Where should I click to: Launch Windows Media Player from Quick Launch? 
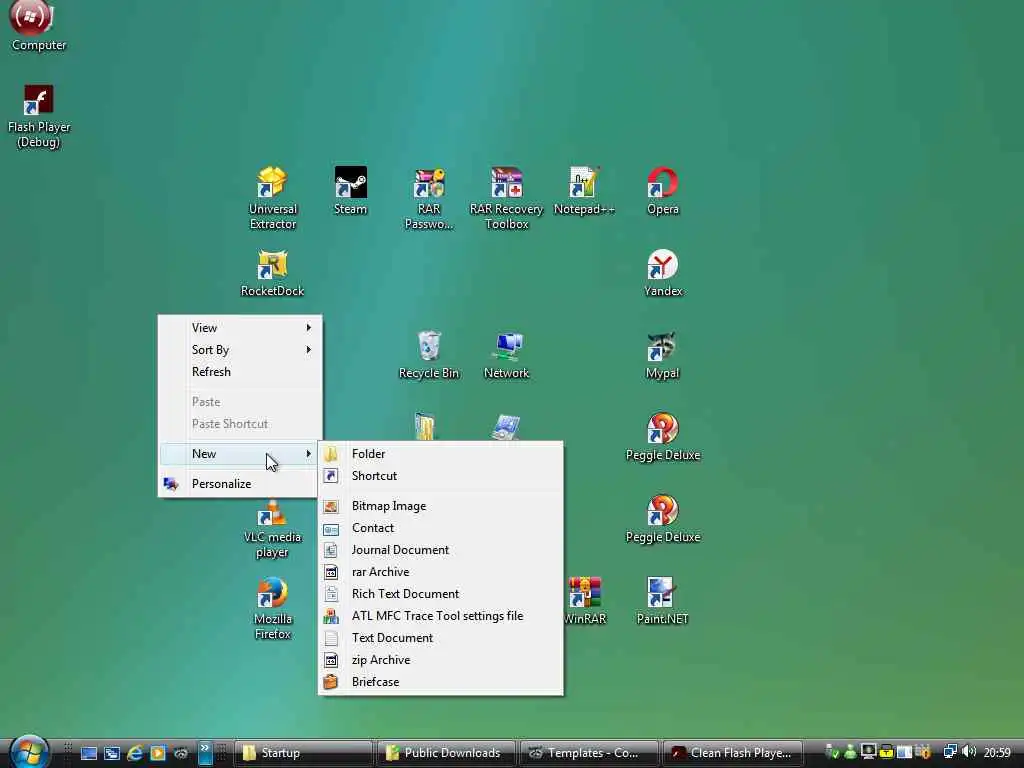tap(157, 753)
